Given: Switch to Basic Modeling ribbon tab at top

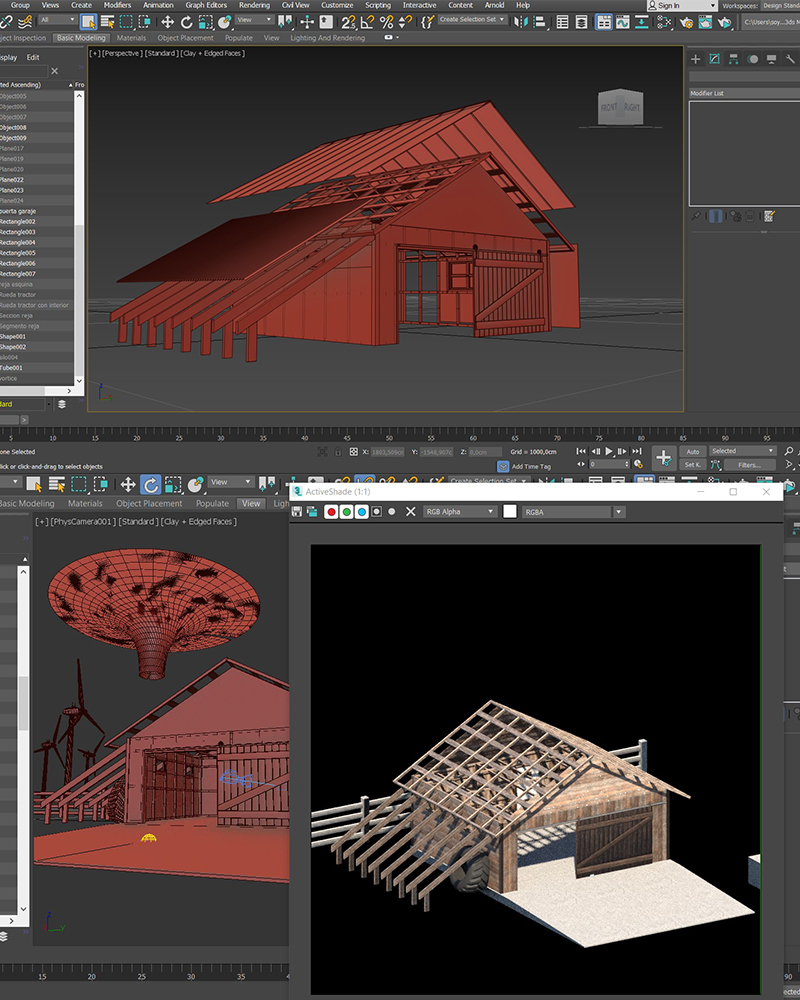Looking at the screenshot, I should 81,38.
